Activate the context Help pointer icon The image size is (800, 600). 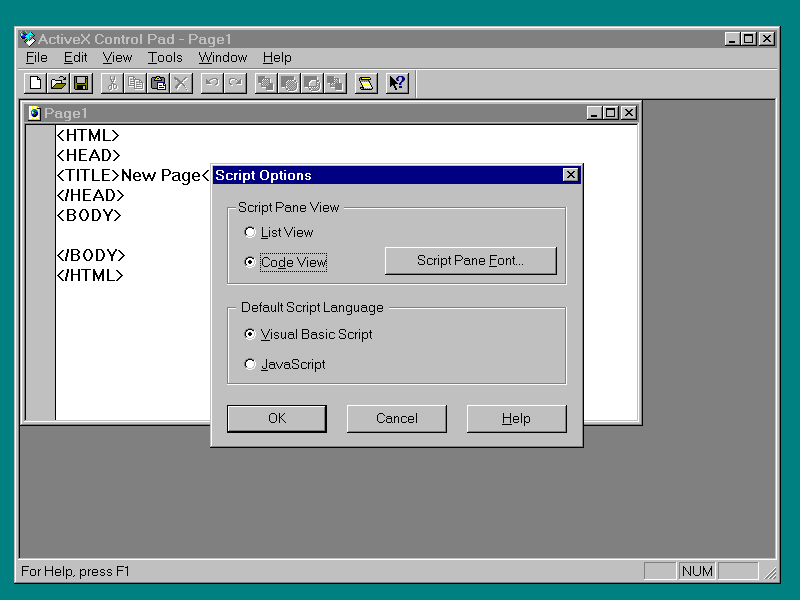(x=397, y=83)
